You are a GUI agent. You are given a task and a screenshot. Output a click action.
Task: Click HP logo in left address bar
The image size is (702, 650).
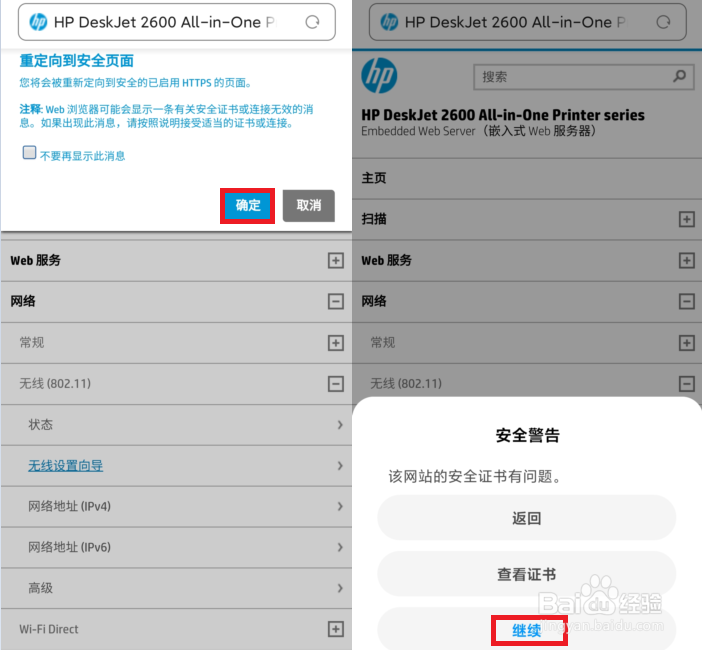[38, 22]
